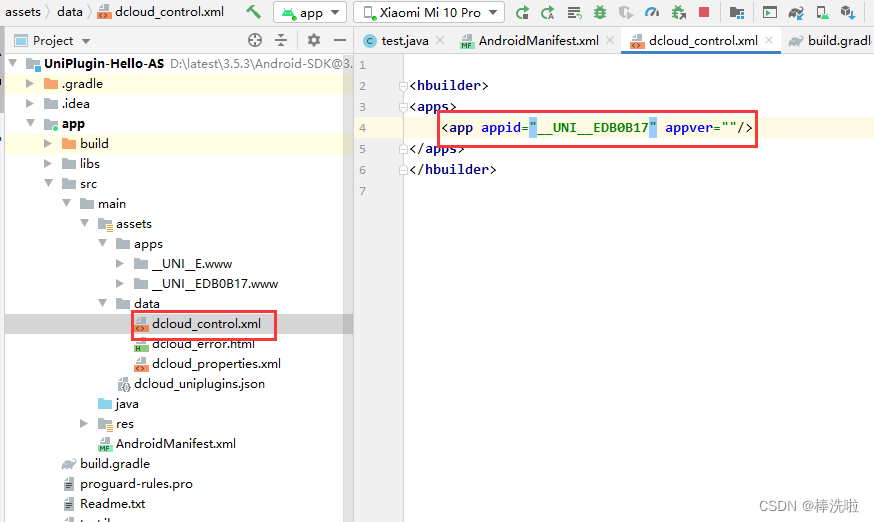Open Project panel gear settings

314,40
